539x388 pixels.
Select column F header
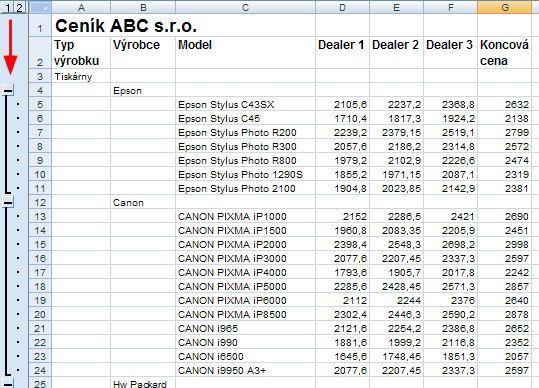coord(450,7)
